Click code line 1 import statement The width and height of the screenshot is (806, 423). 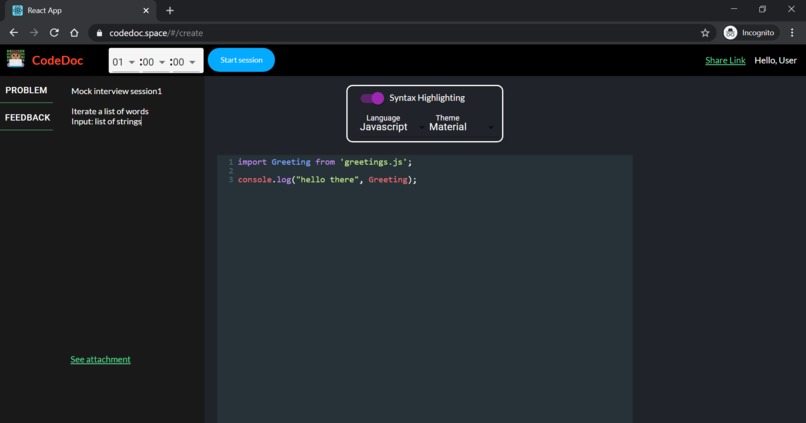point(324,162)
